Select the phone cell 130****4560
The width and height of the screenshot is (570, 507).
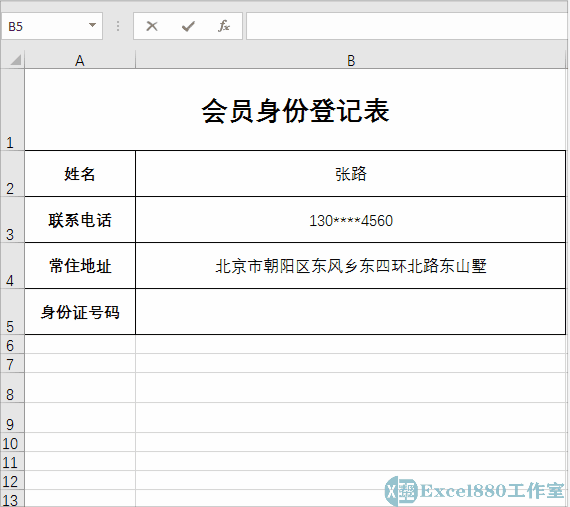tap(351, 220)
